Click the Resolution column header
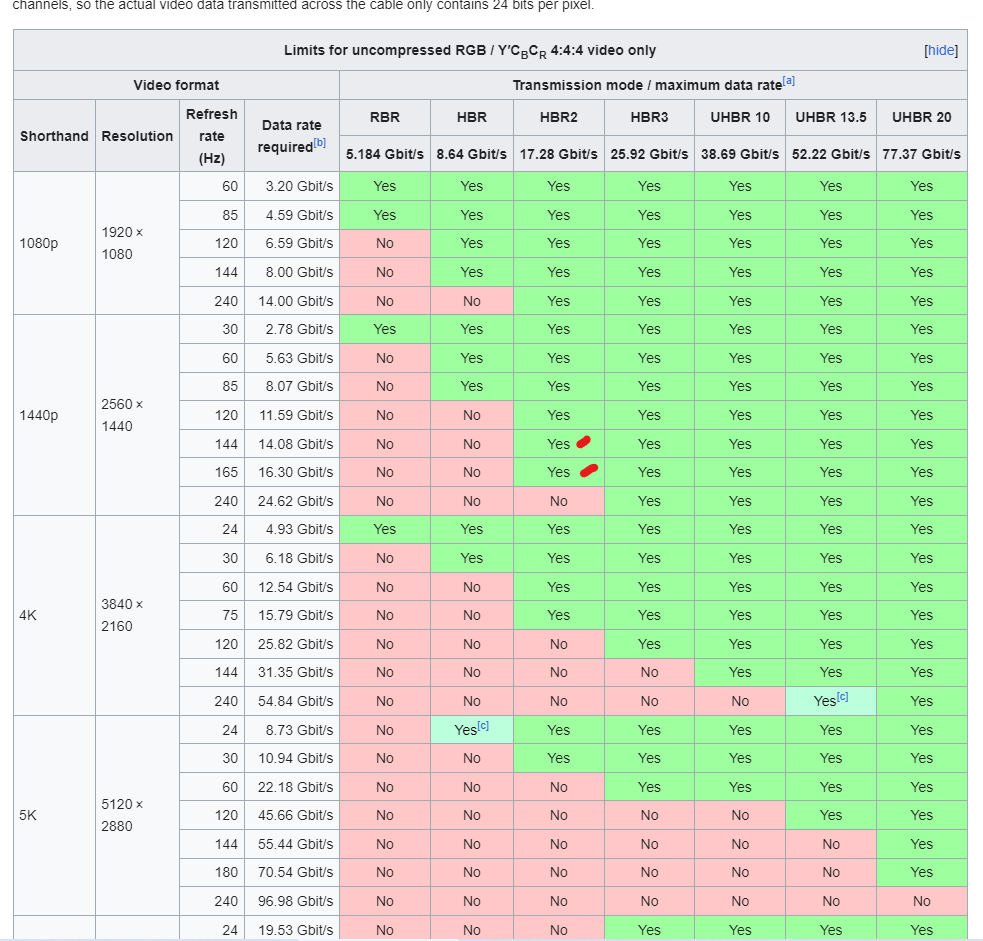 point(137,136)
